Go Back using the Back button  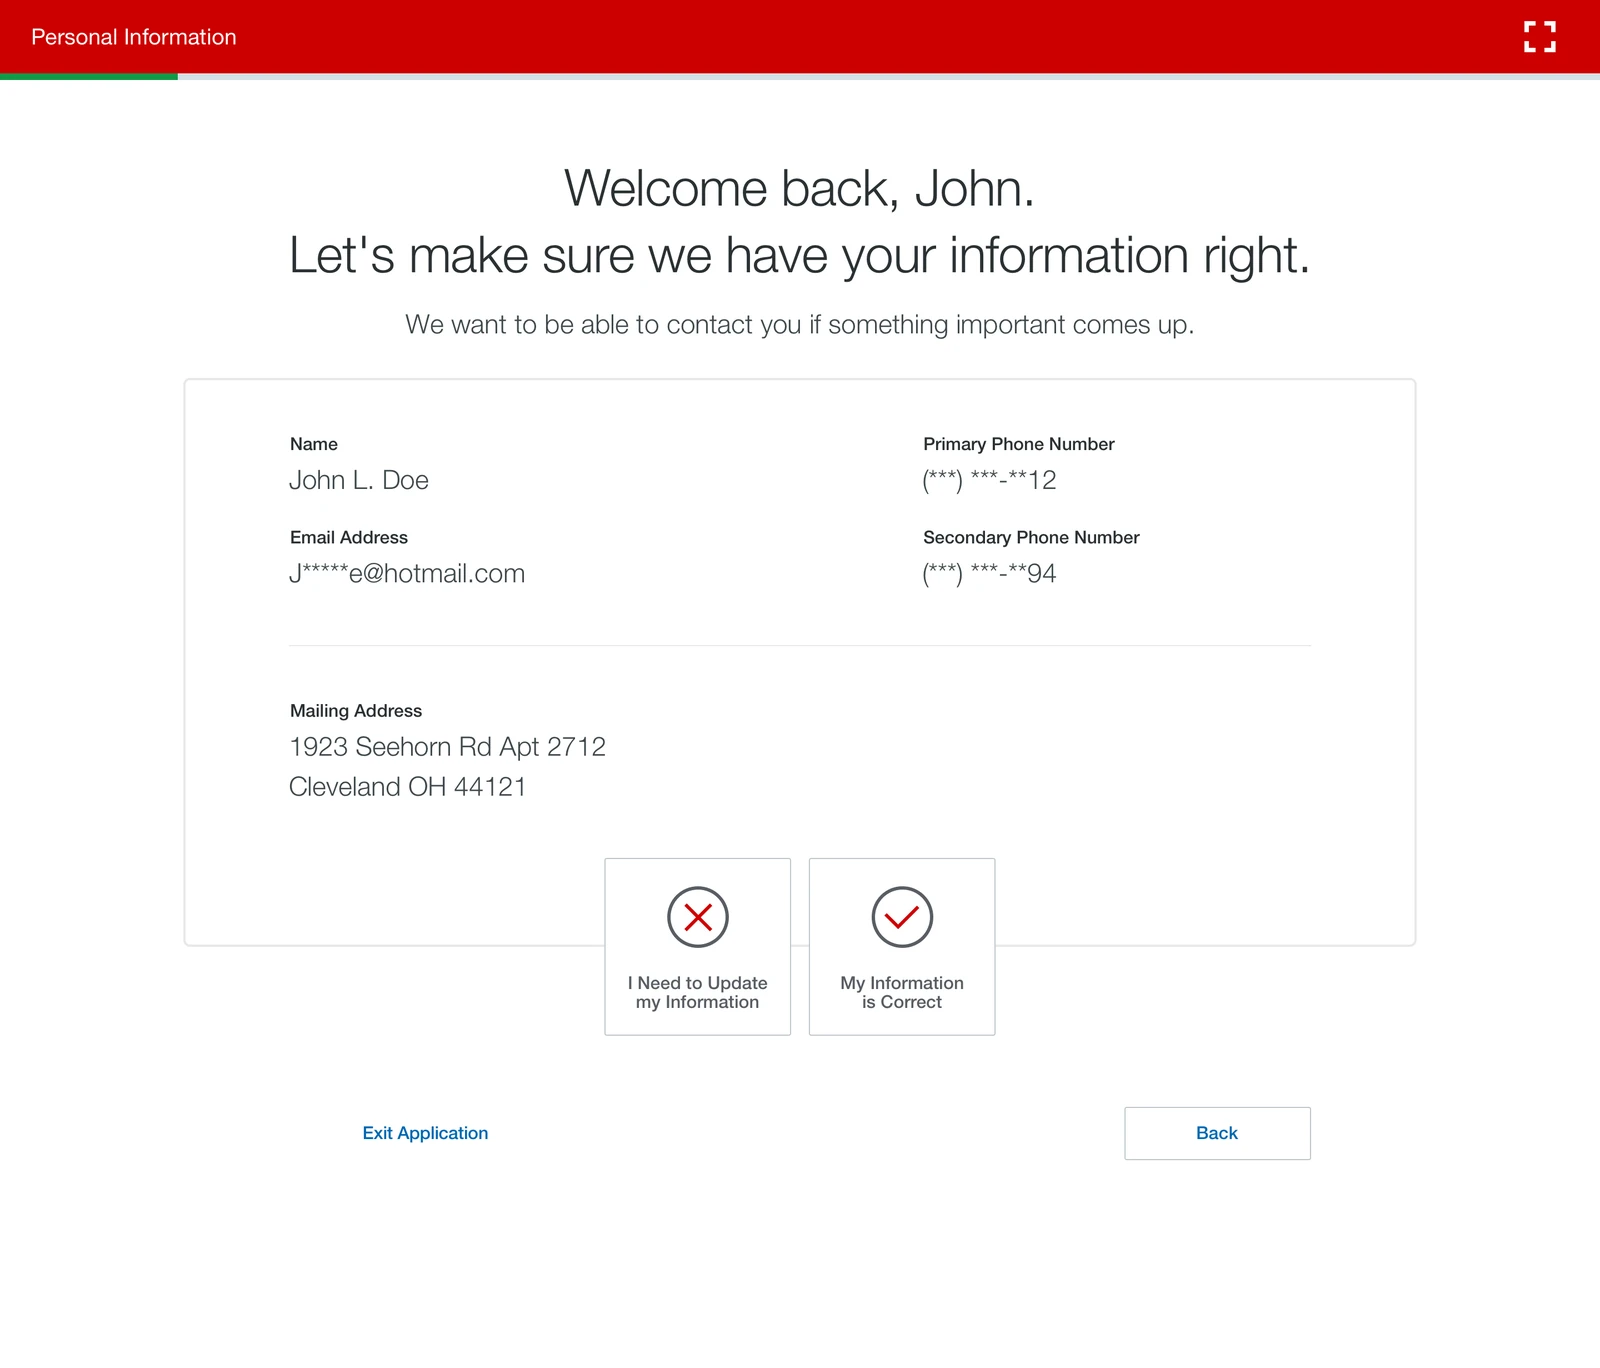1217,1133
